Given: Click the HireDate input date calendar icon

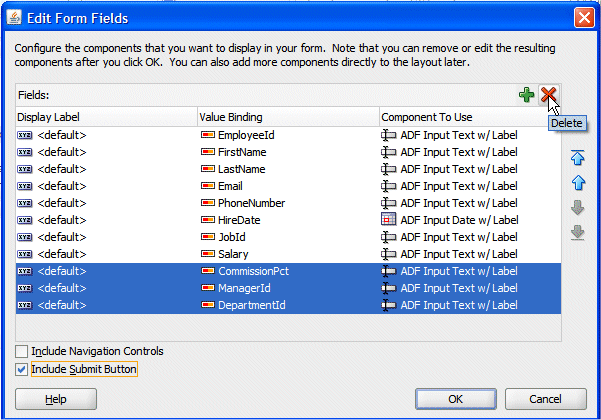Looking at the screenshot, I should (x=388, y=220).
